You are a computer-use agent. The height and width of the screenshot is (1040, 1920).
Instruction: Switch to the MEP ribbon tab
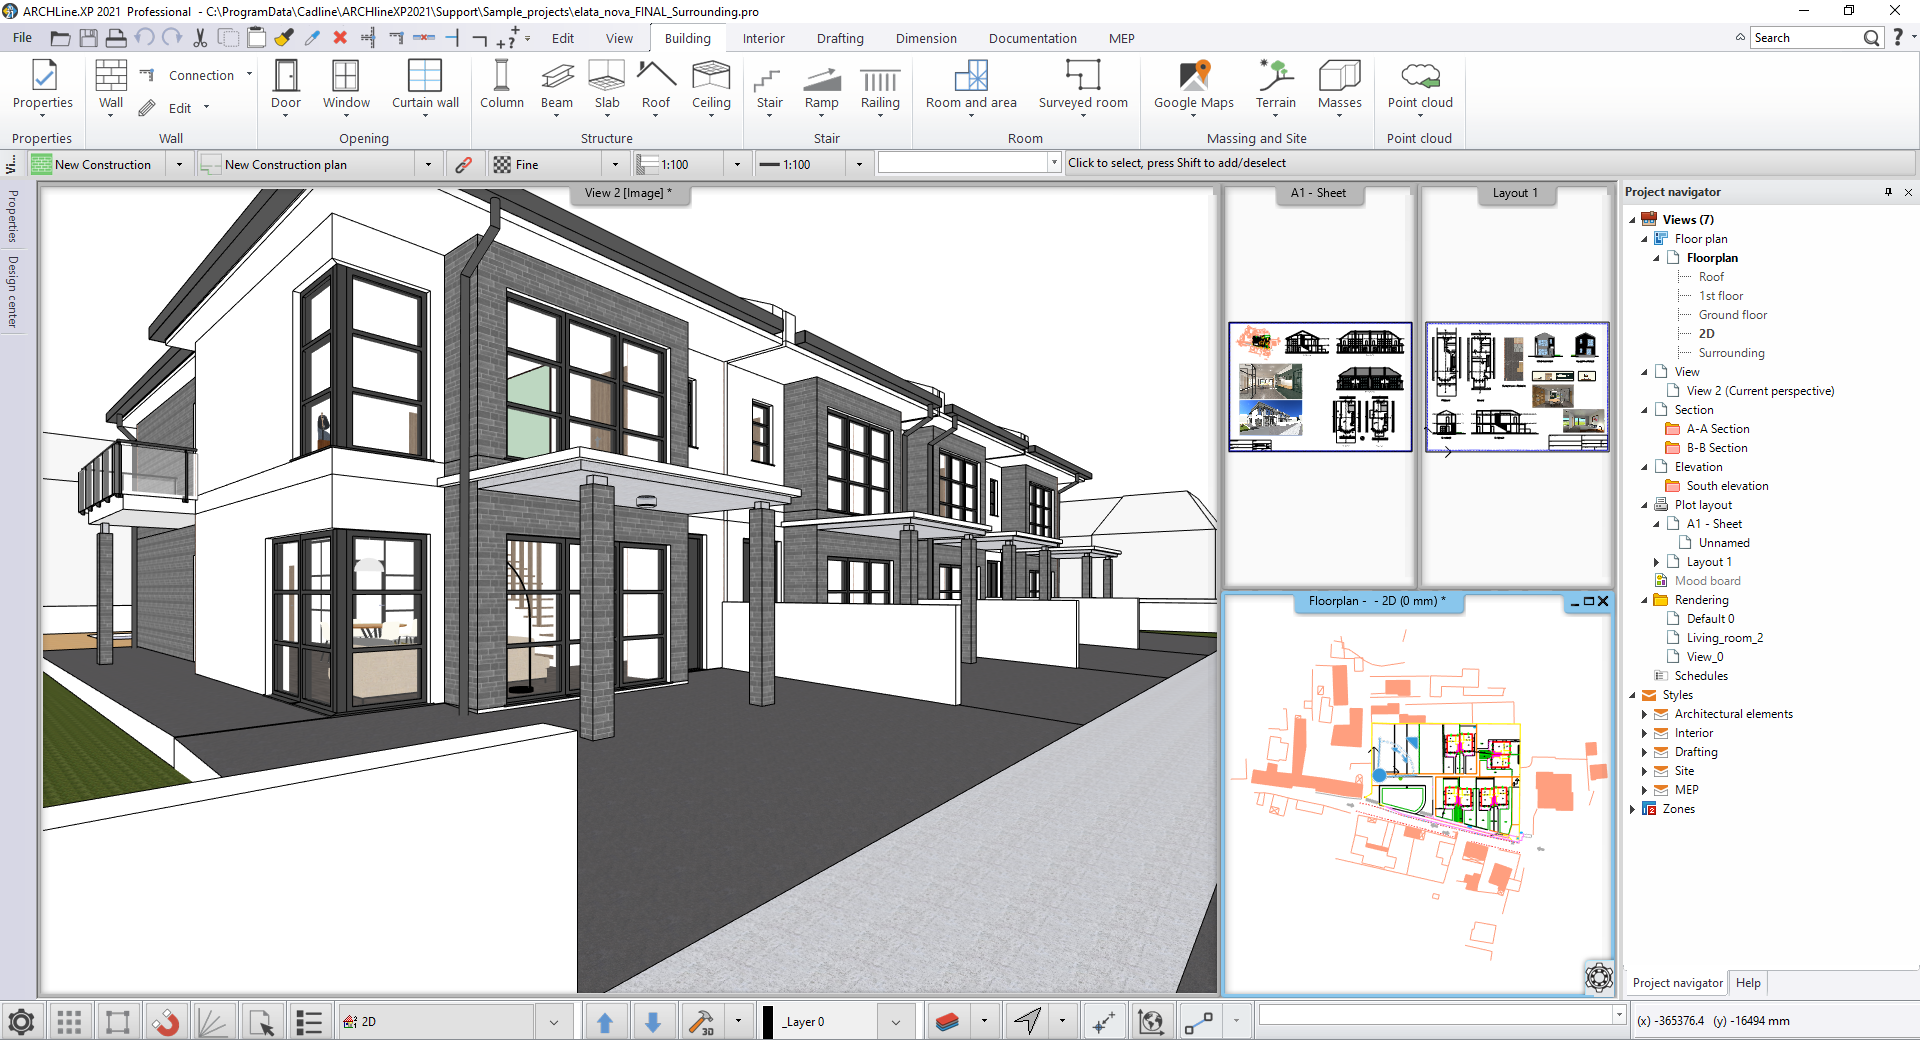tap(1121, 38)
